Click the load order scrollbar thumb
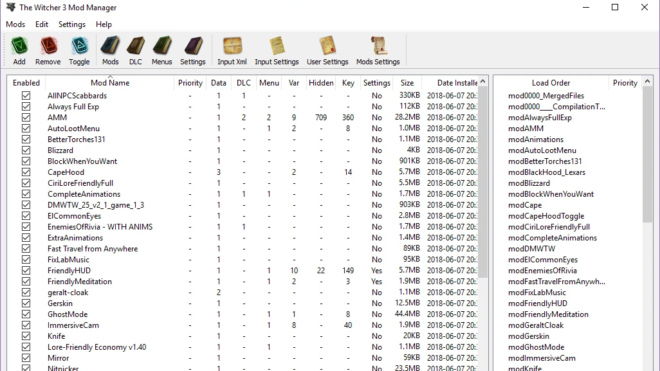 (647, 155)
